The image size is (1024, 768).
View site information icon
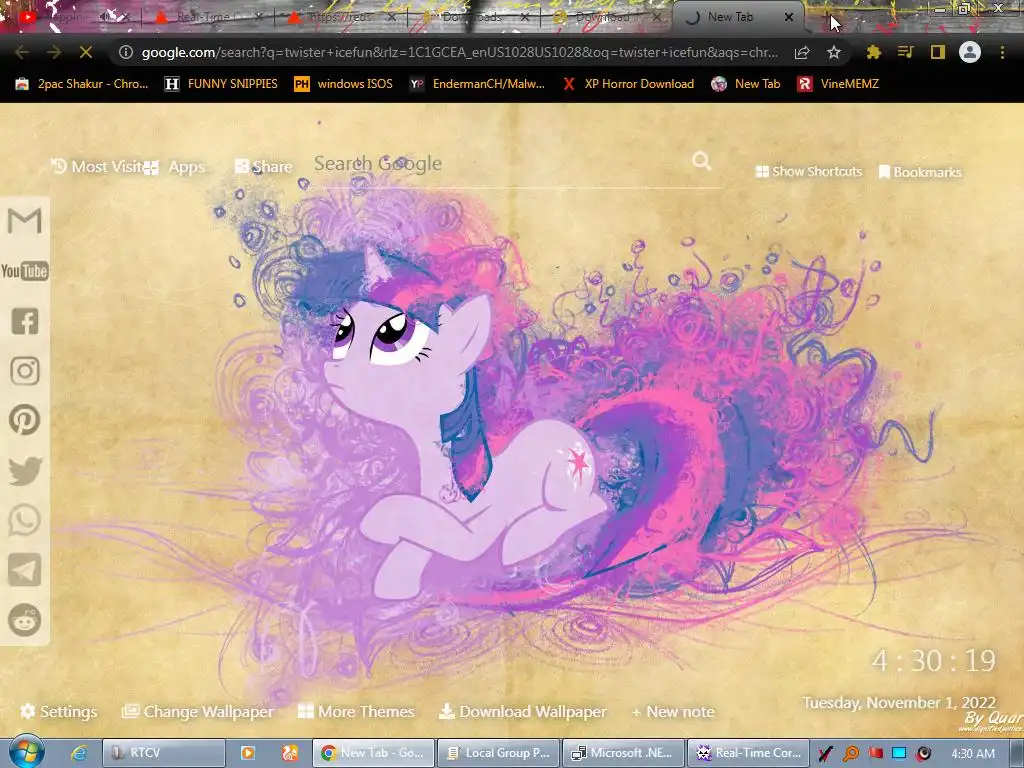[x=126, y=52]
